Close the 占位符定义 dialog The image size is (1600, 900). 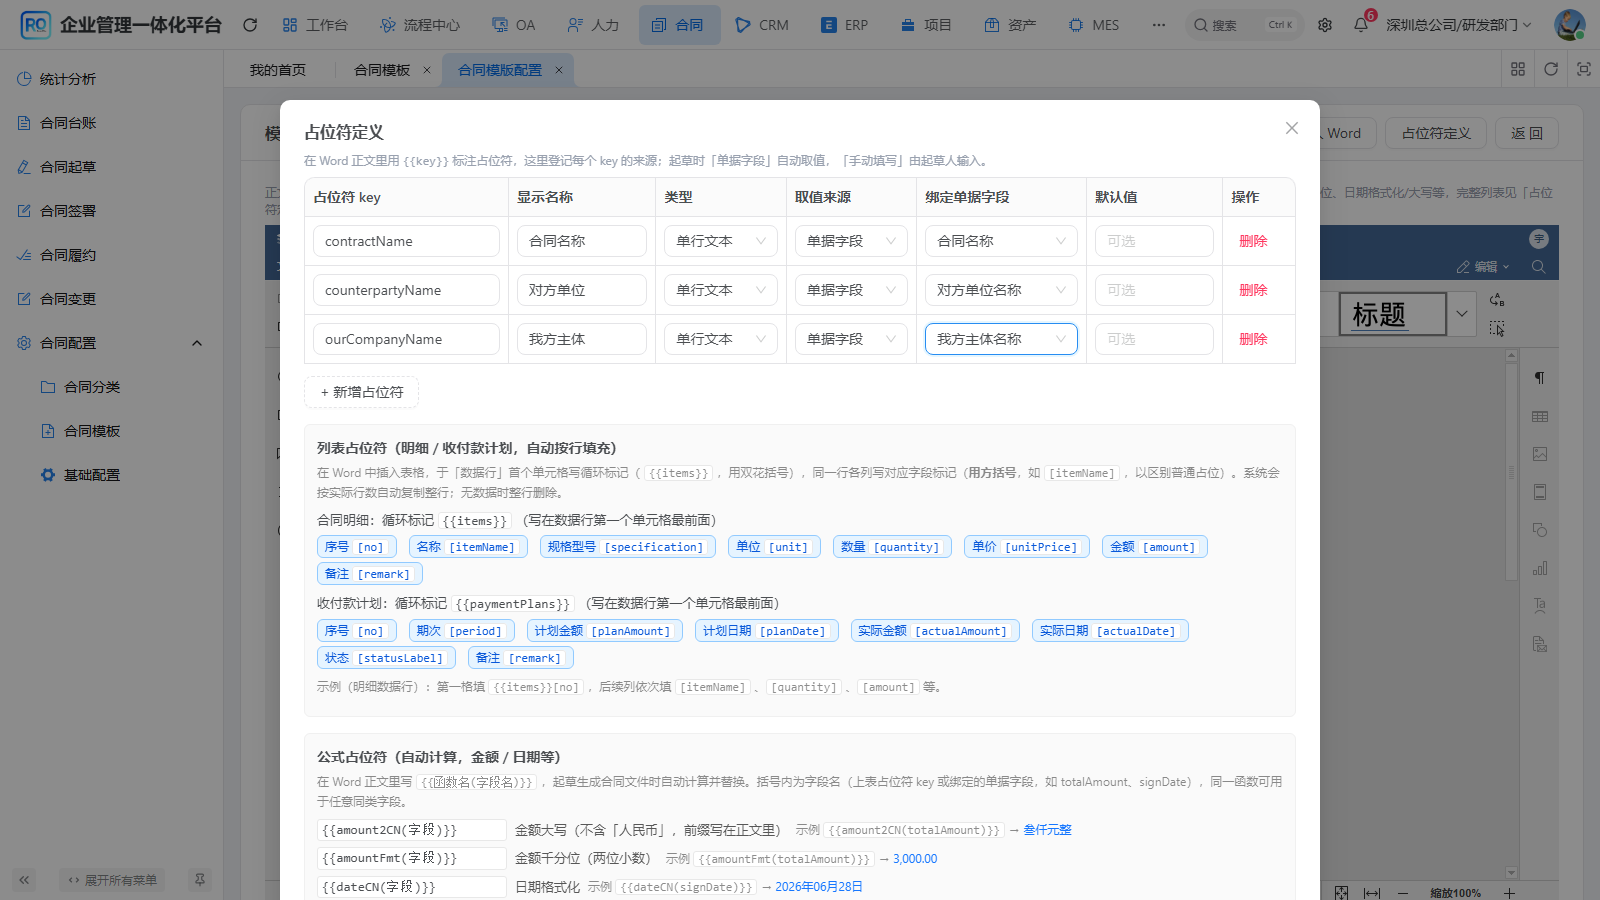point(1292,128)
